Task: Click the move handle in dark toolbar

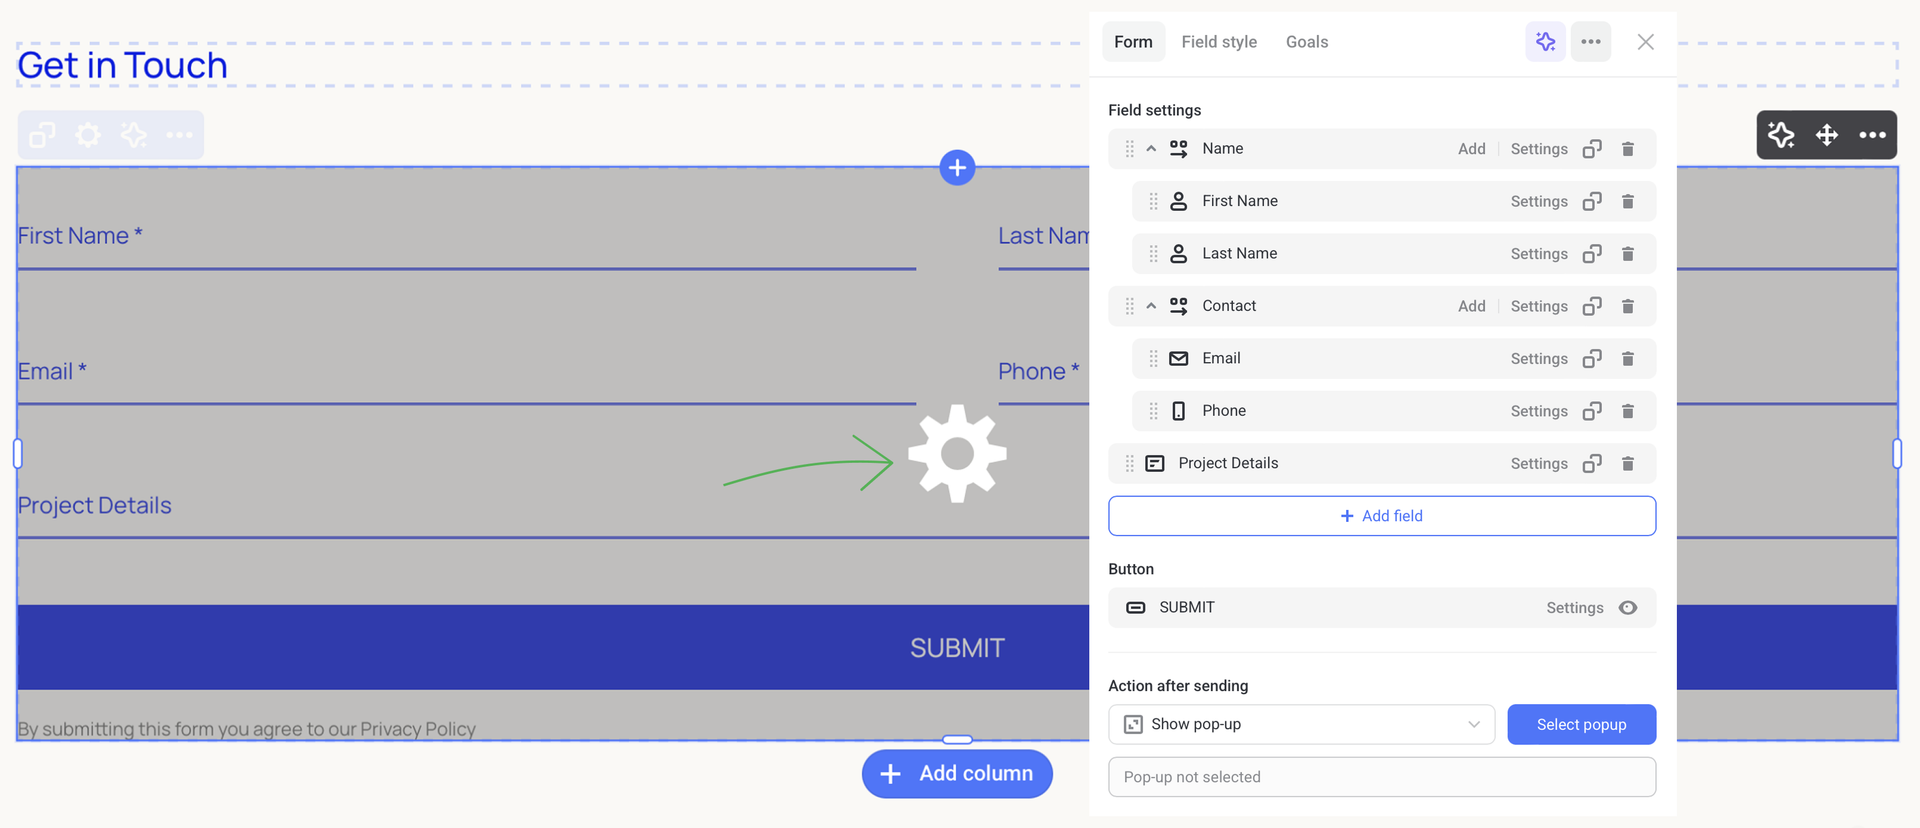Action: coord(1826,135)
